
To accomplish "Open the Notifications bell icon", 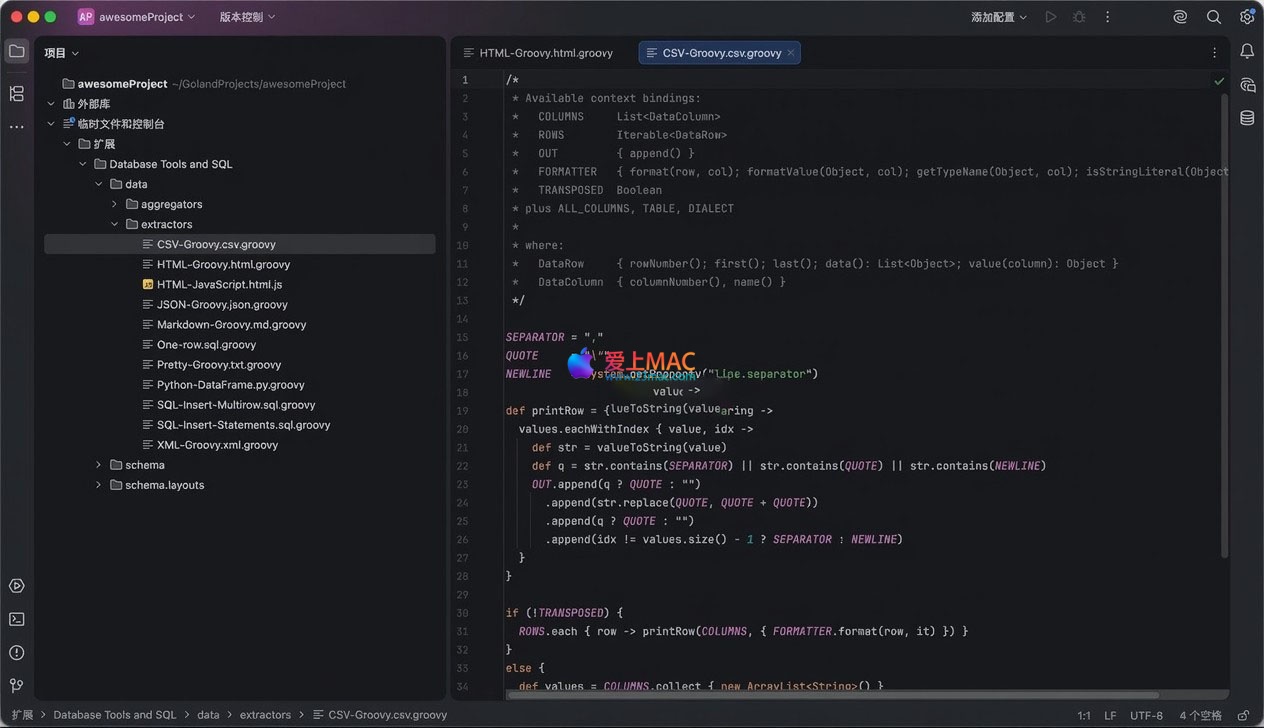I will [1247, 52].
